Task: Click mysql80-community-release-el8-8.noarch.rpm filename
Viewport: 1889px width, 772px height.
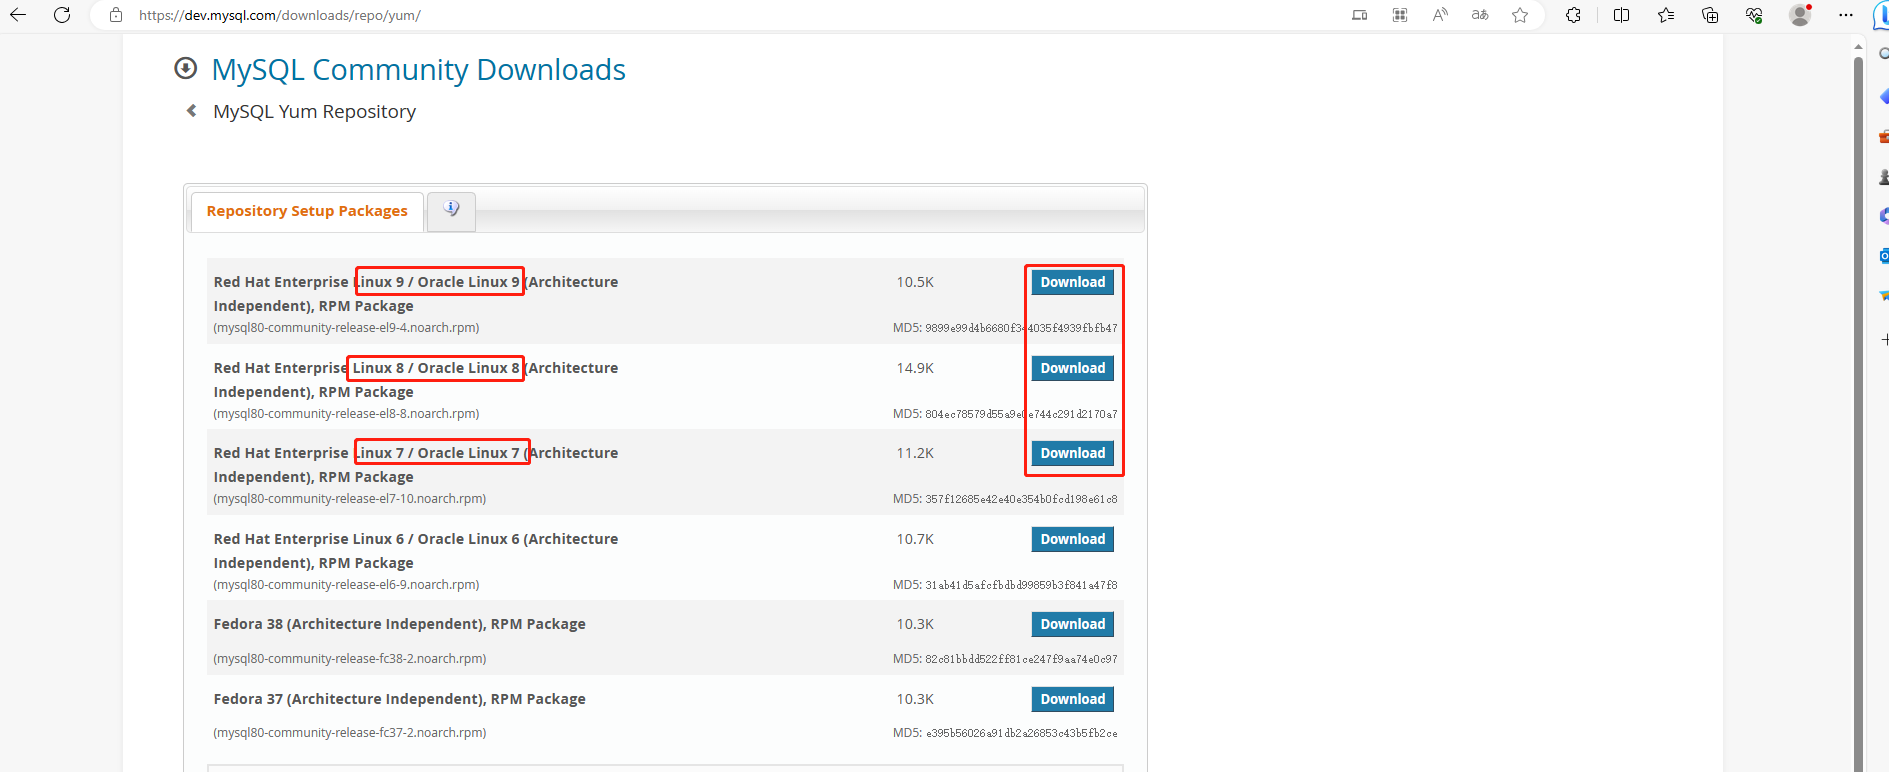Action: (x=346, y=414)
